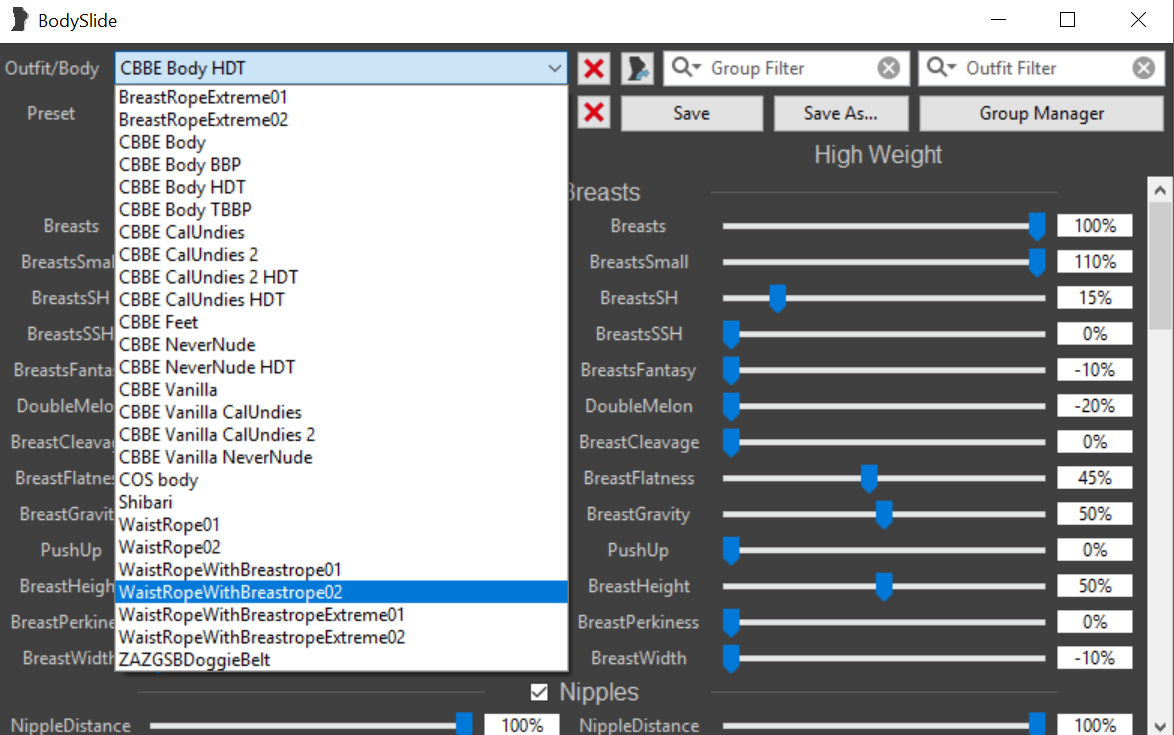1174x735 pixels.
Task: Open Outfit Studio via the silhouette icon
Action: pos(637,68)
